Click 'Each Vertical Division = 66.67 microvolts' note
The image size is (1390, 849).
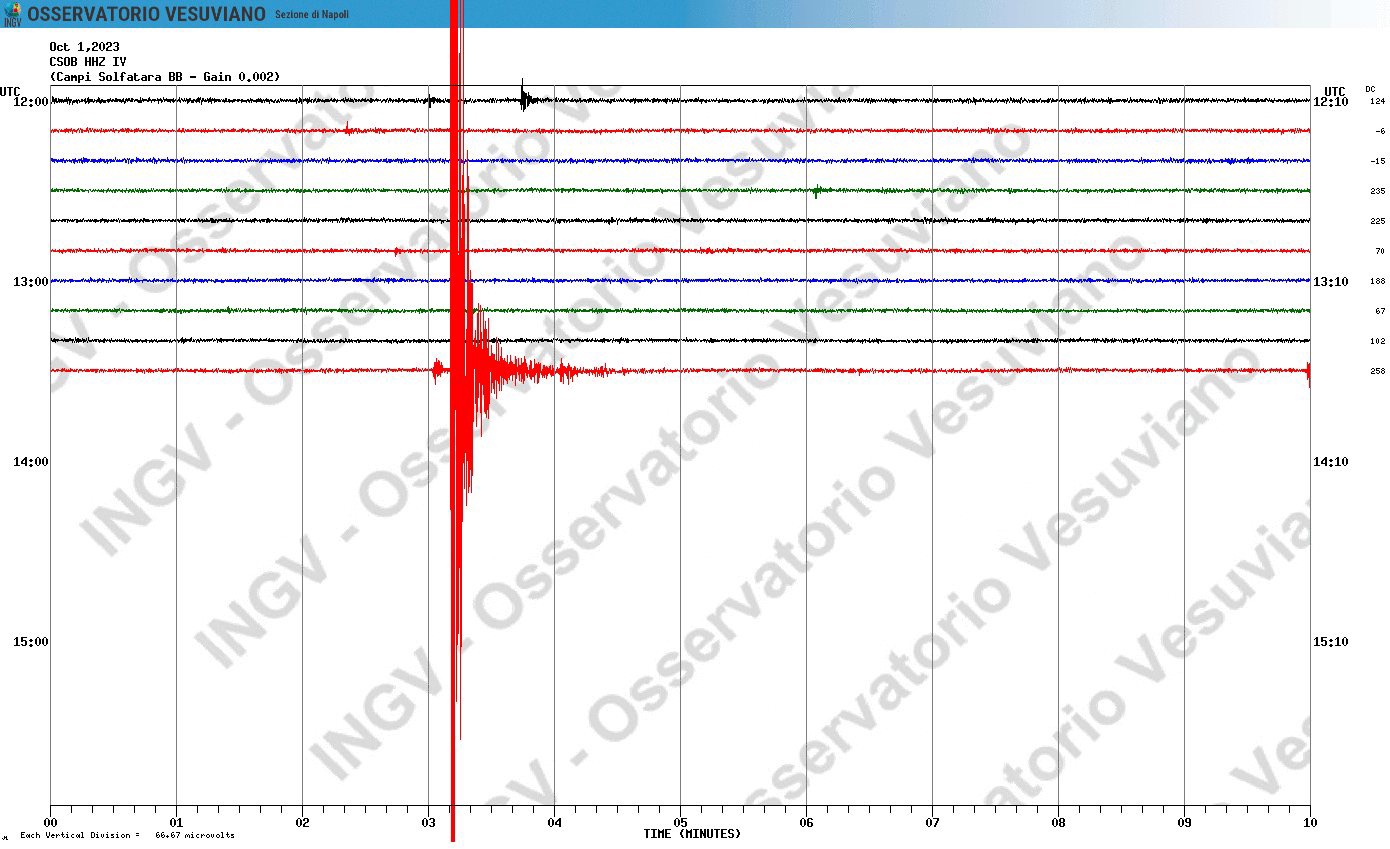point(127,835)
